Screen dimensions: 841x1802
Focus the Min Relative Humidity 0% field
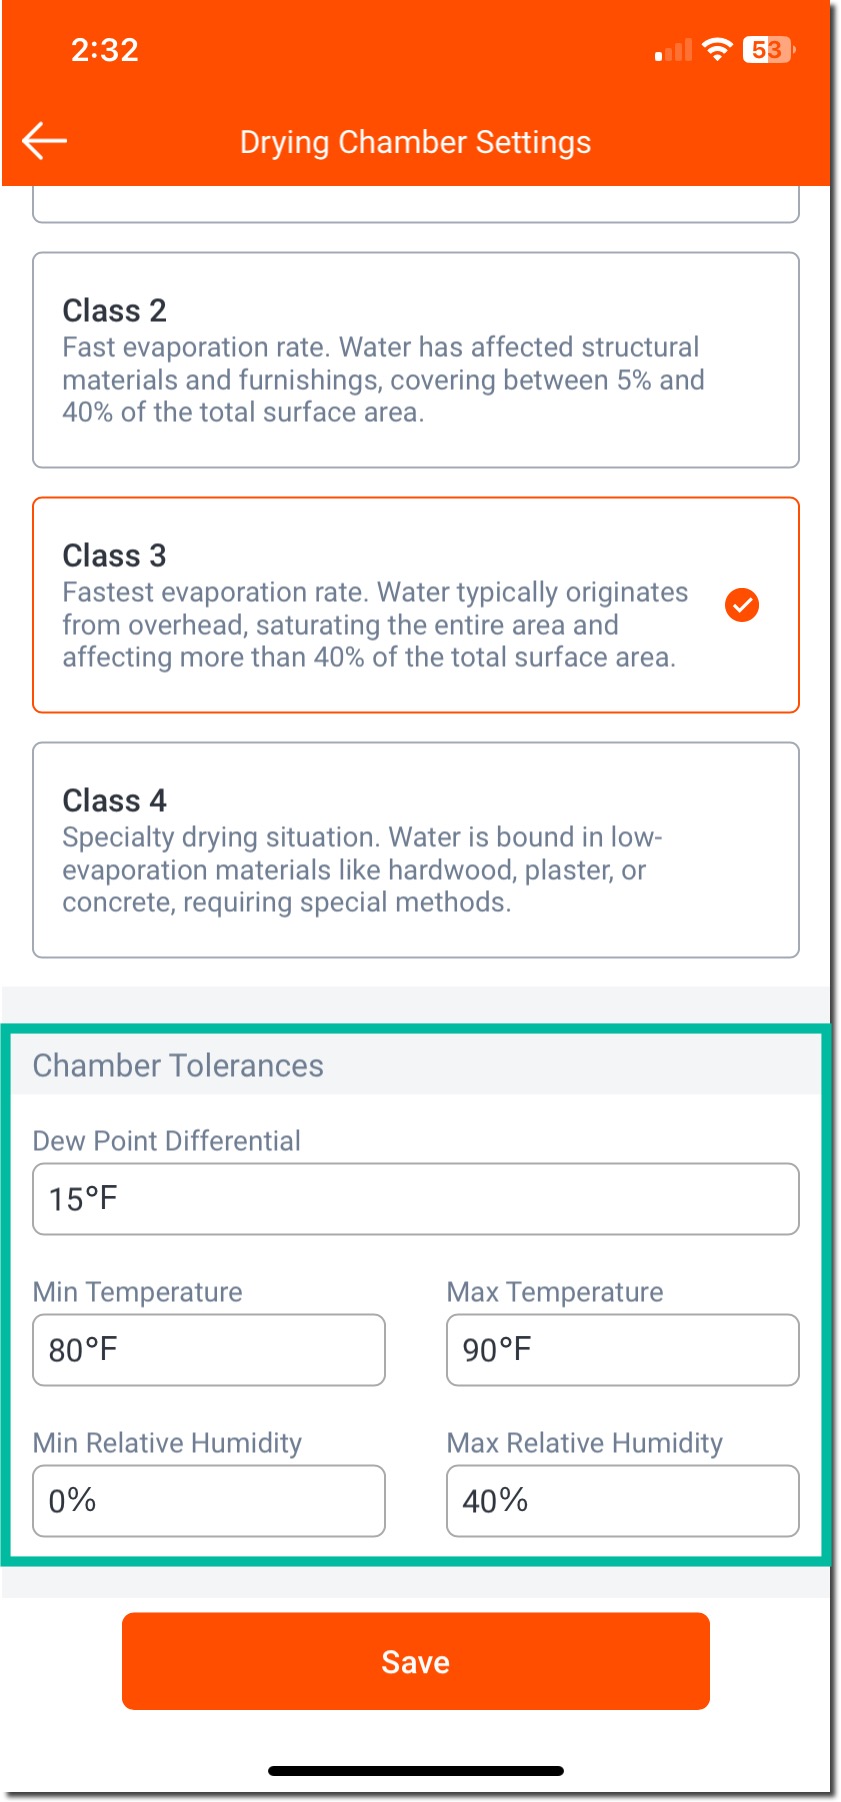pyautogui.click(x=208, y=1501)
